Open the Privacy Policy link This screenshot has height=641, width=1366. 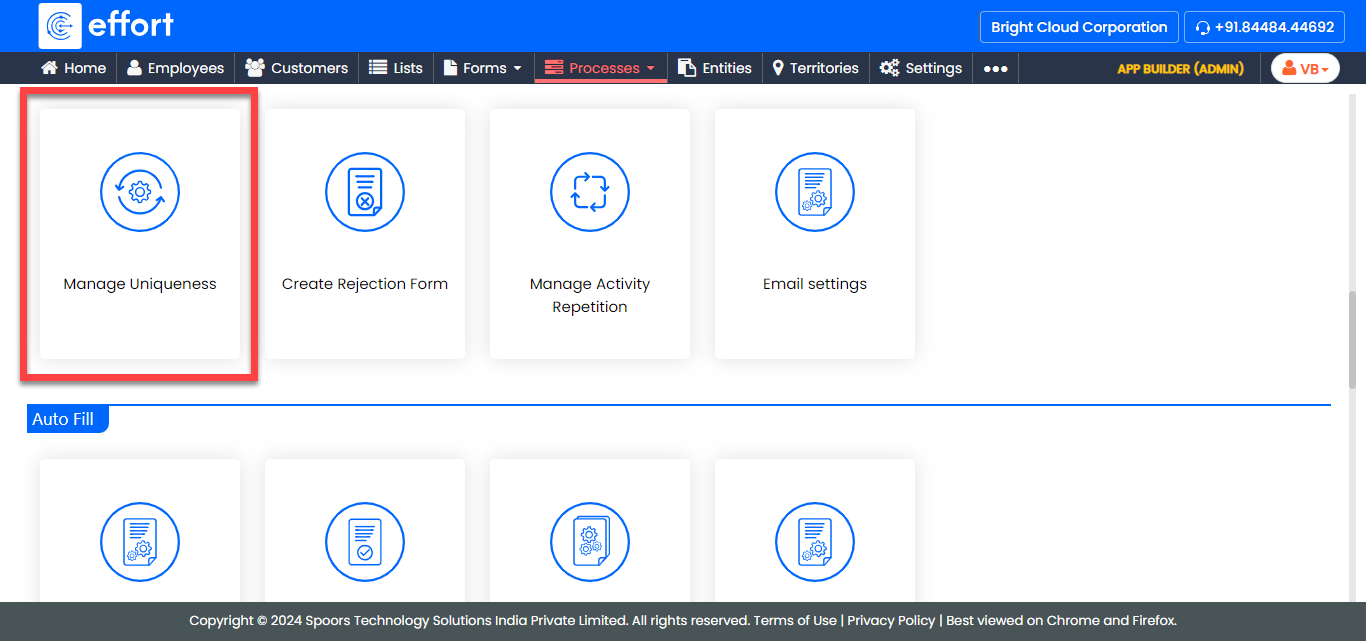[891, 620]
